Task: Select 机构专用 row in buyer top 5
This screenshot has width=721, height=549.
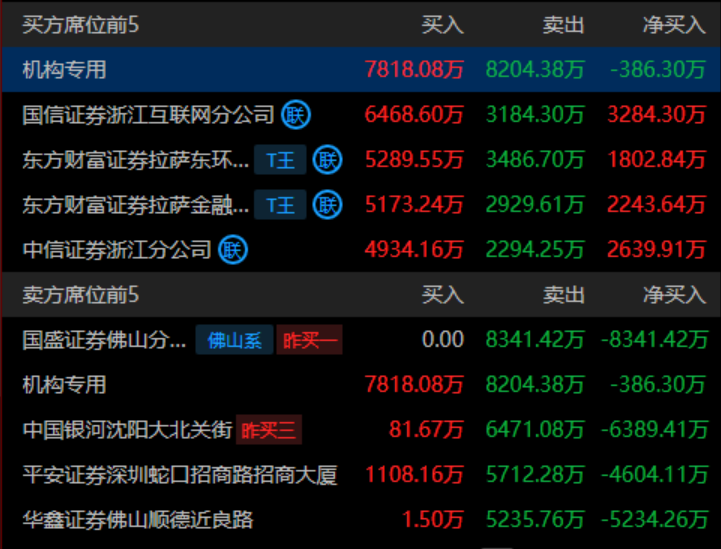Action: 361,69
